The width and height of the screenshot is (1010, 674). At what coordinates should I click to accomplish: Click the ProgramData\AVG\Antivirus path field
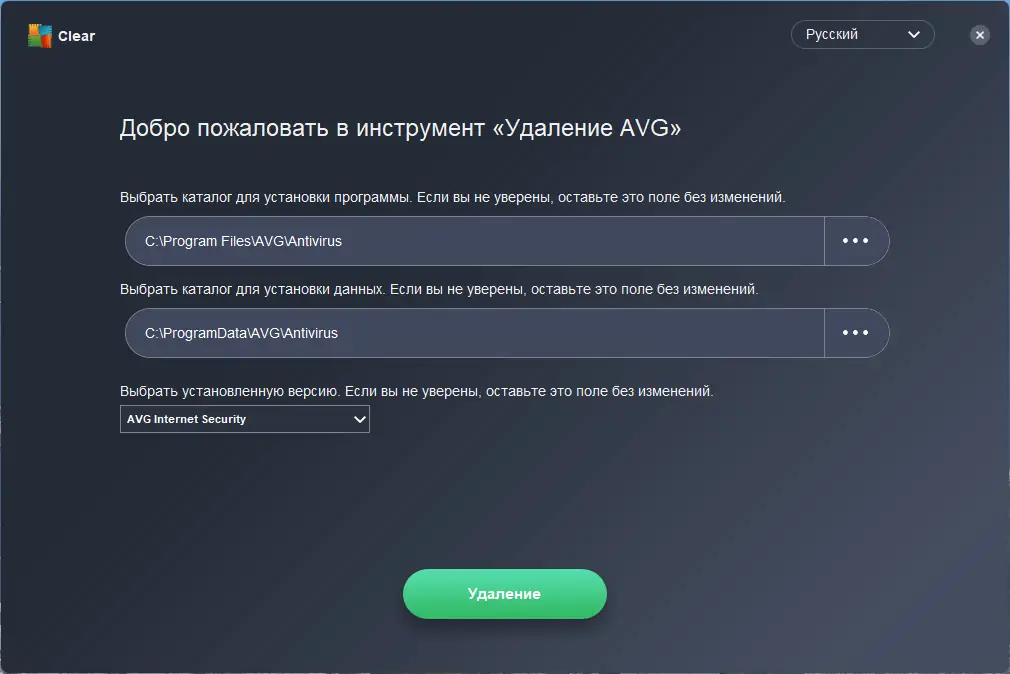tap(475, 333)
